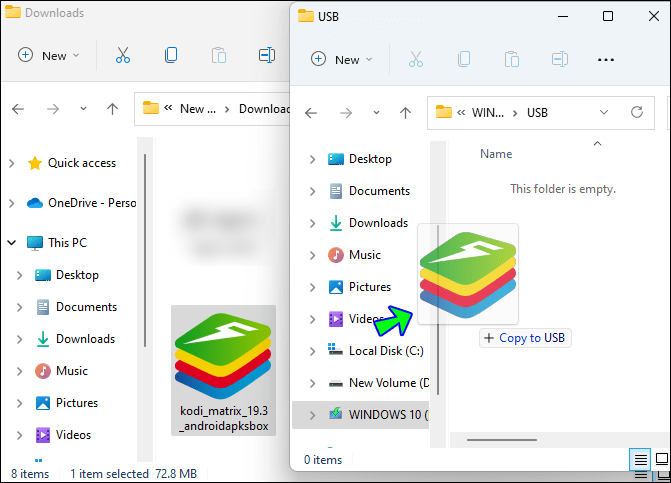Sort by Name column in USB window

click(x=496, y=154)
